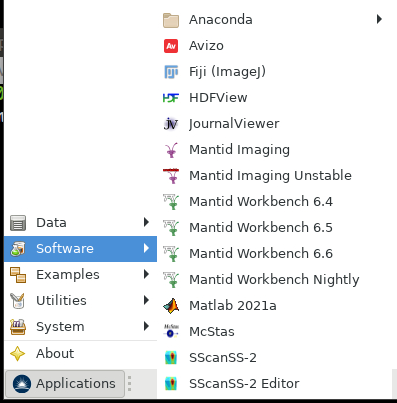Click the red Avizo icon
Image resolution: width=397 pixels, height=403 pixels.
[171, 46]
